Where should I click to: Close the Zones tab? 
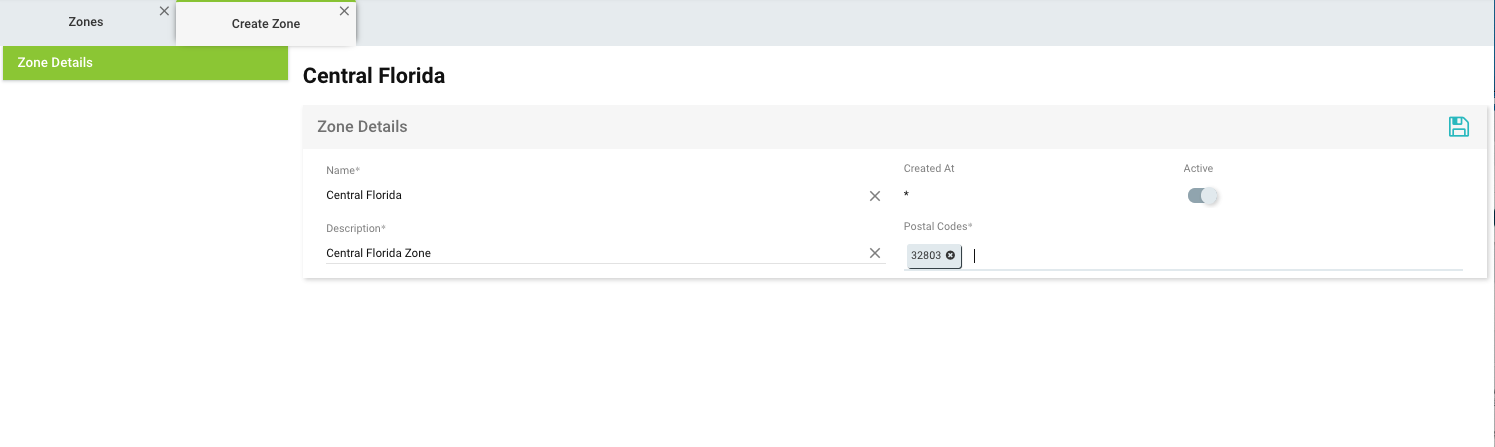164,11
